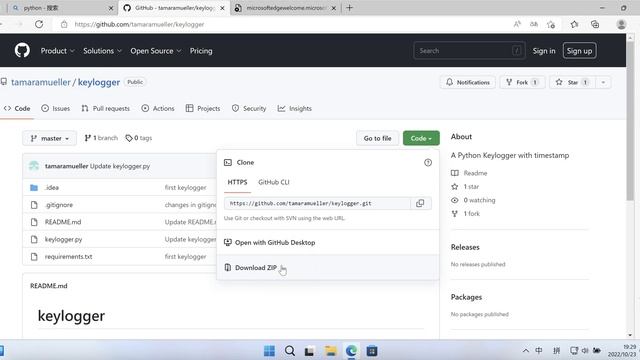This screenshot has width=640, height=360.
Task: Toggle the green Code dropdown button
Action: [x=421, y=138]
